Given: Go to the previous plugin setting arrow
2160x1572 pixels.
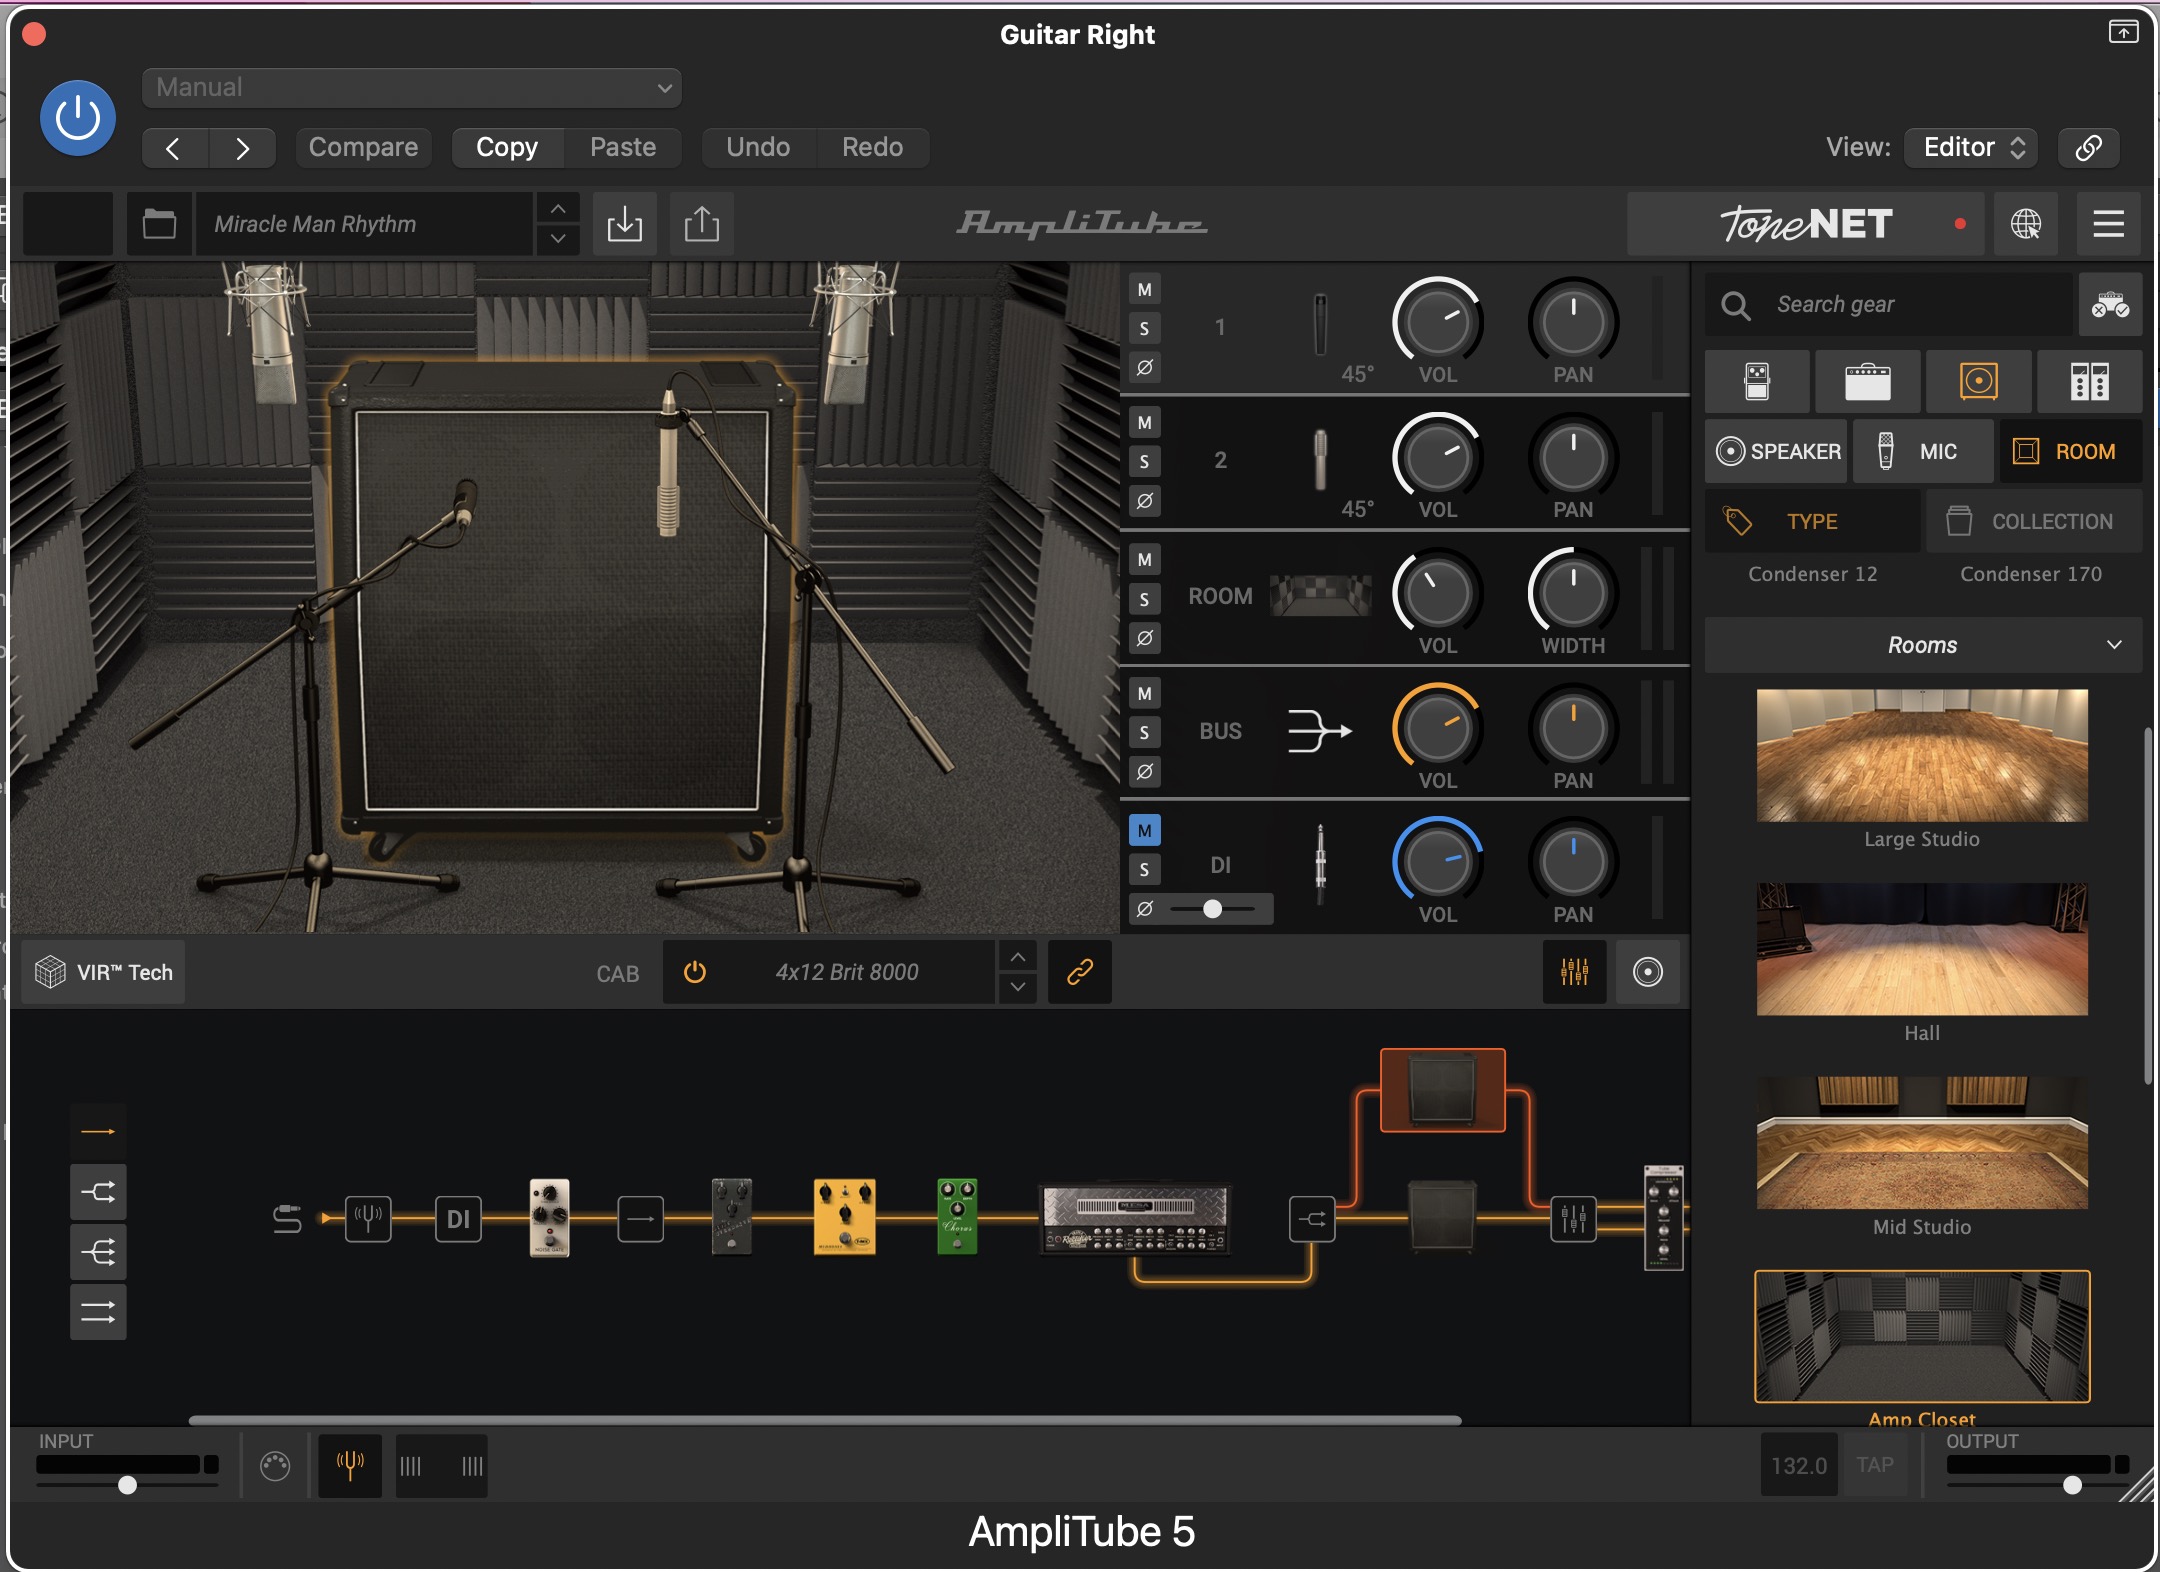Looking at the screenshot, I should point(174,148).
